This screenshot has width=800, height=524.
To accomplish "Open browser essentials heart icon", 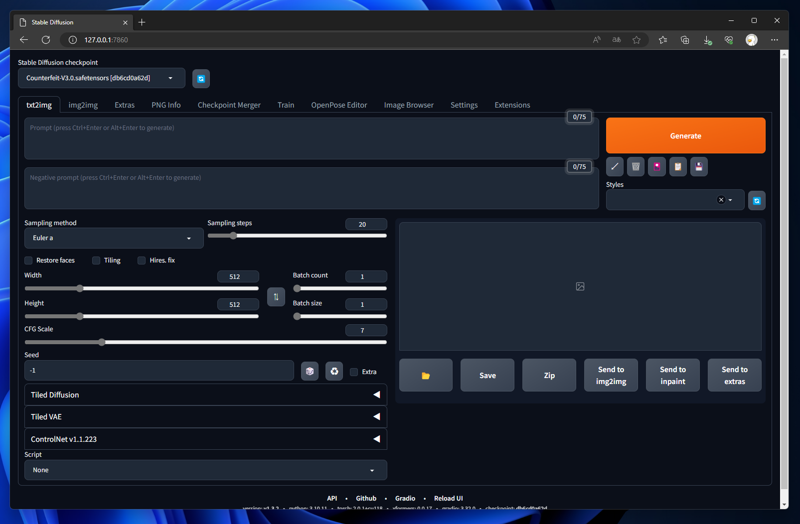I will pos(729,40).
